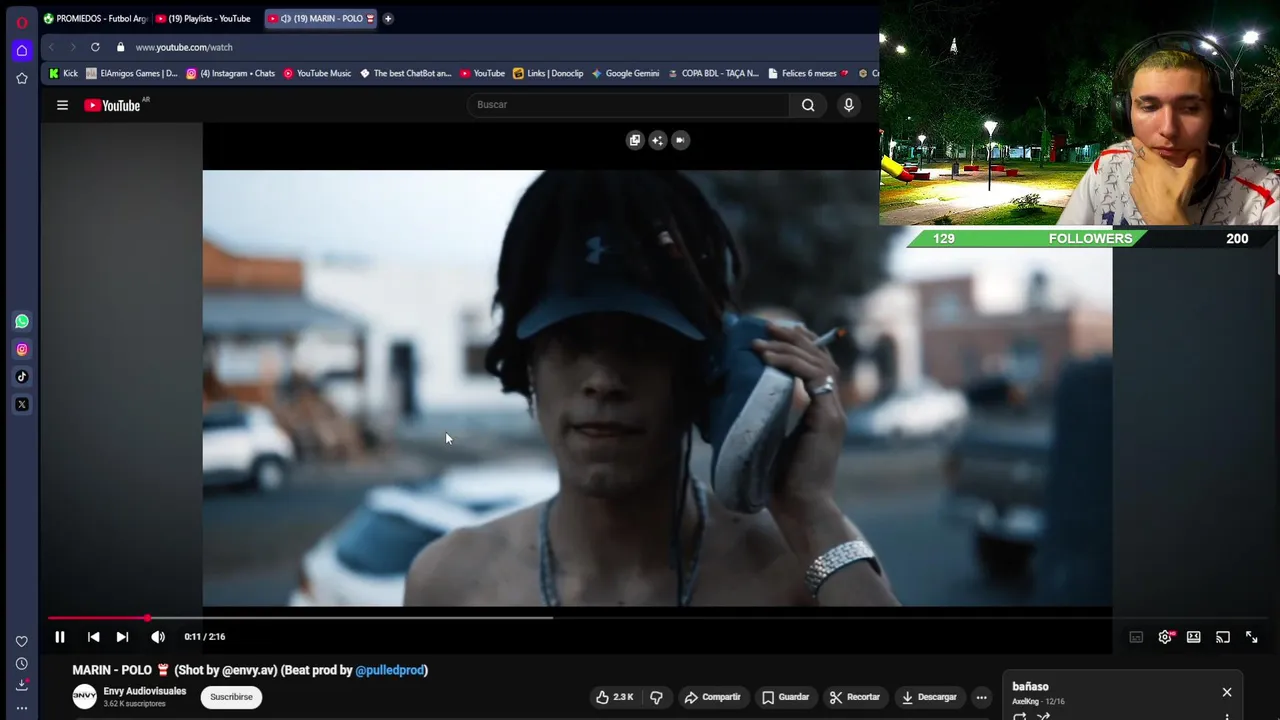Image resolution: width=1280 pixels, height=720 pixels.
Task: Open Opera sidebar more options dots
Action: (22, 708)
